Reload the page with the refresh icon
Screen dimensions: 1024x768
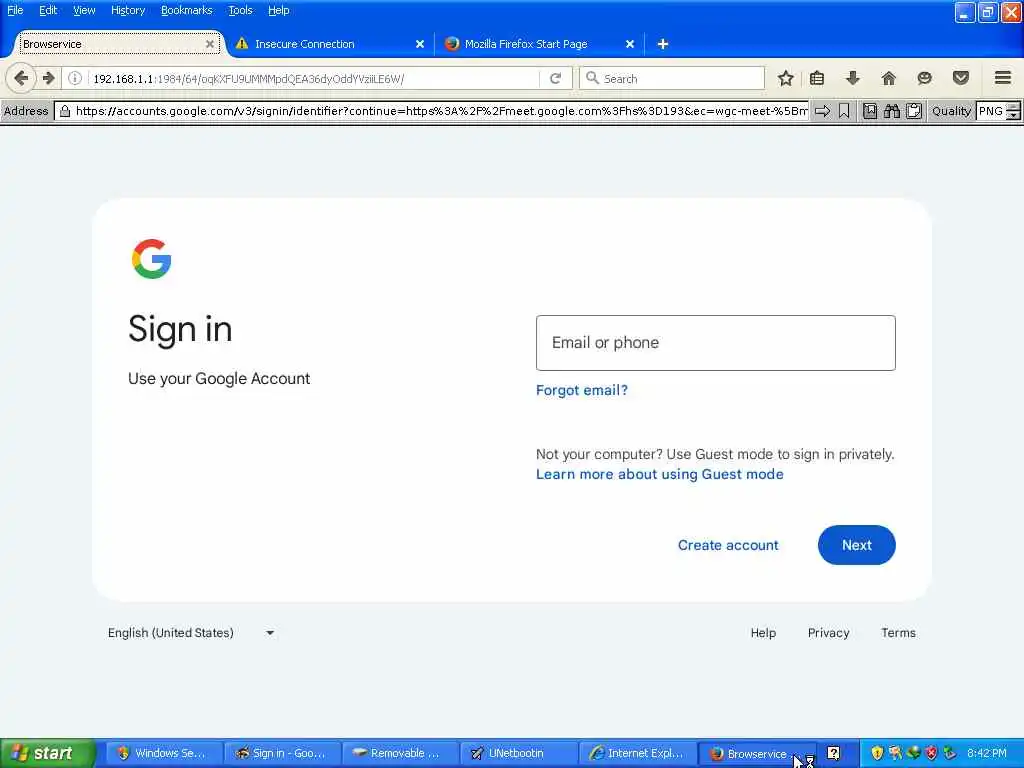coord(556,78)
